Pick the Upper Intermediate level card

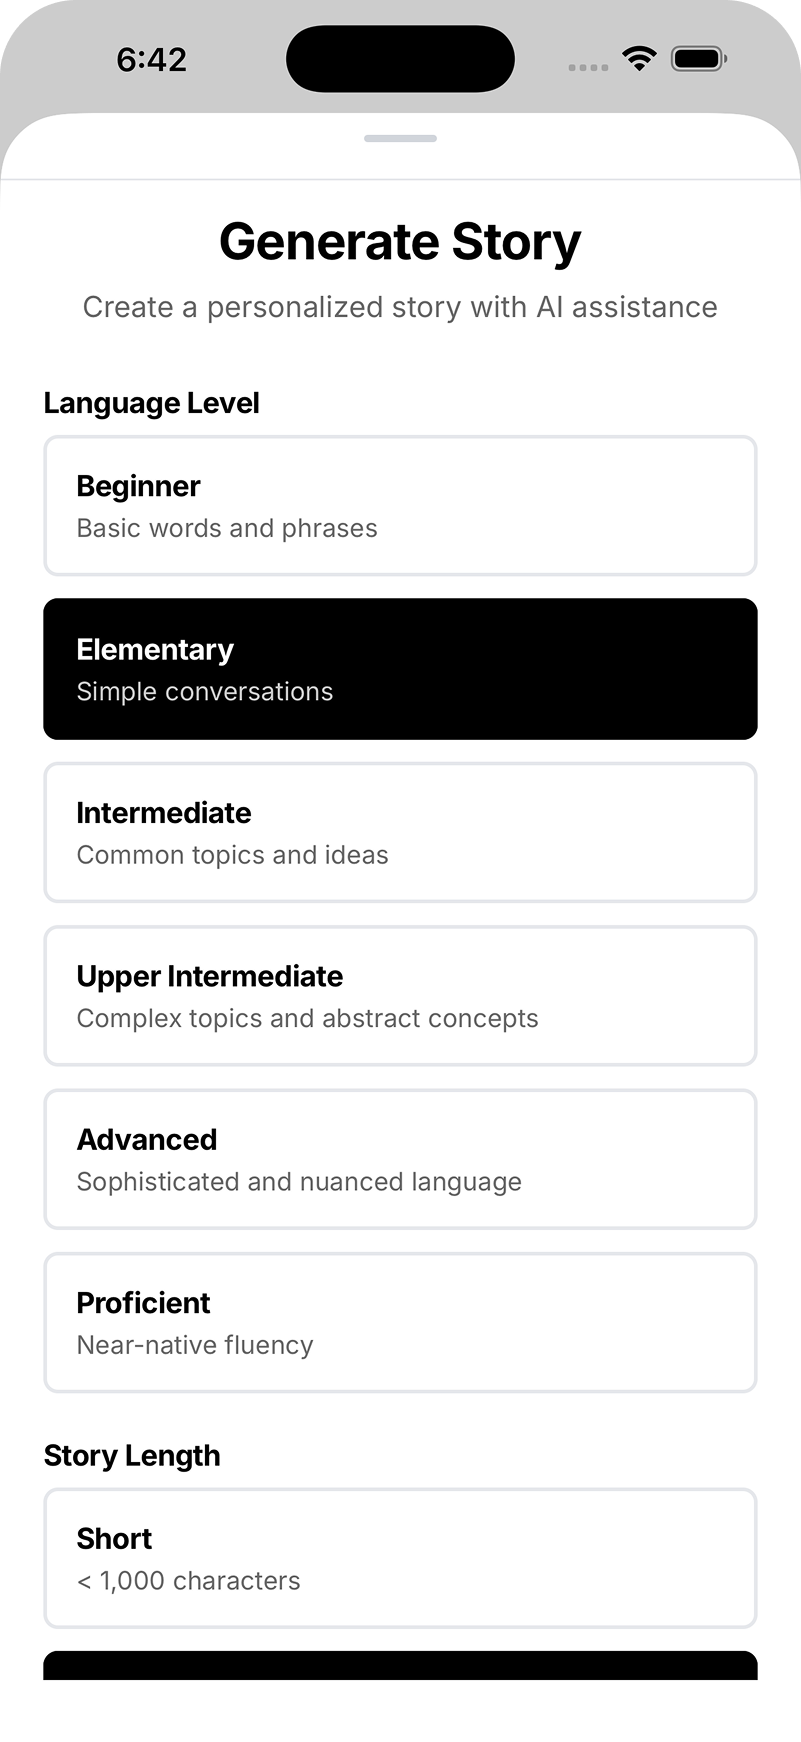click(x=400, y=996)
